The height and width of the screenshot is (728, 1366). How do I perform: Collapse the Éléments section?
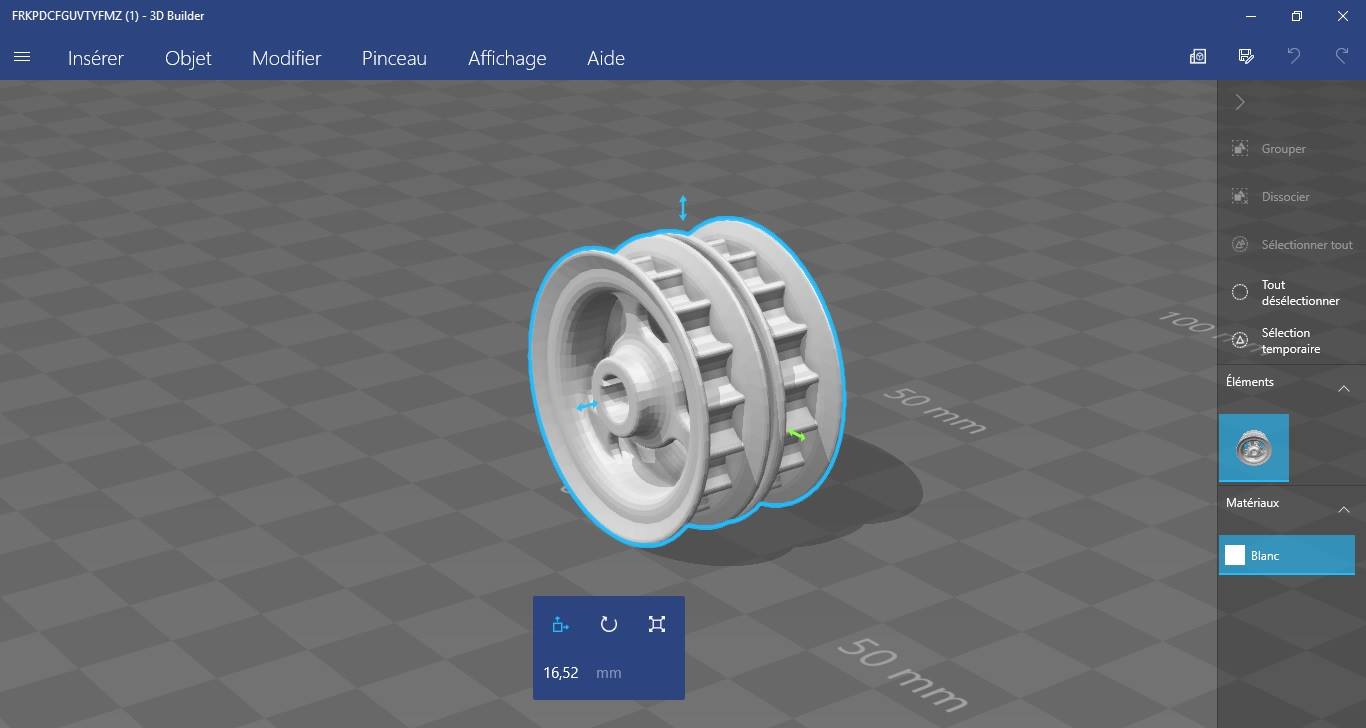click(1344, 388)
